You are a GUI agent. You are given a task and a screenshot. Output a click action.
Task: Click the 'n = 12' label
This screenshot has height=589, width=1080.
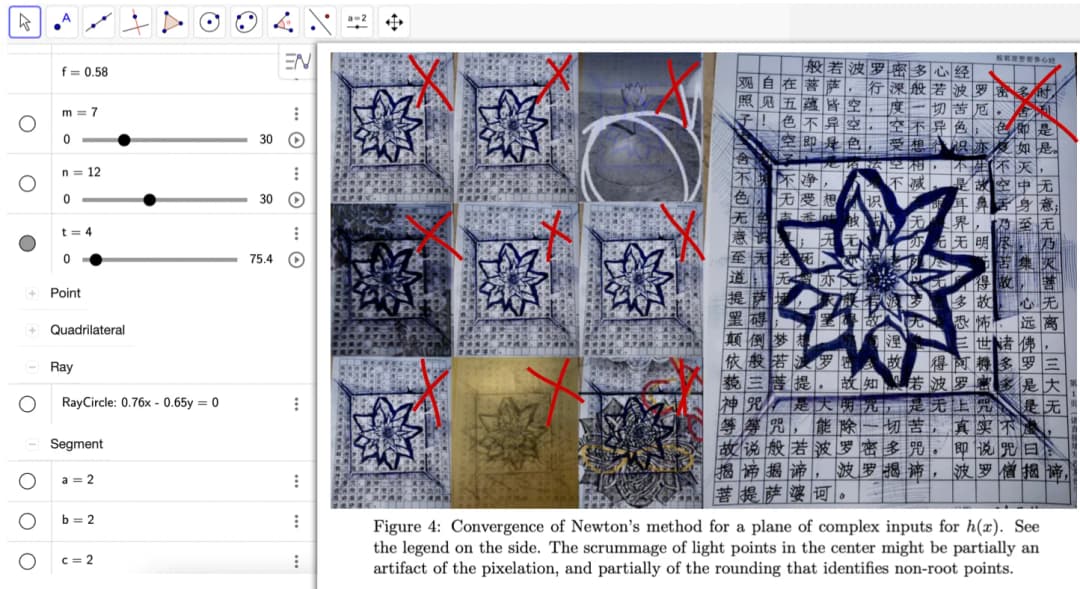coord(81,172)
